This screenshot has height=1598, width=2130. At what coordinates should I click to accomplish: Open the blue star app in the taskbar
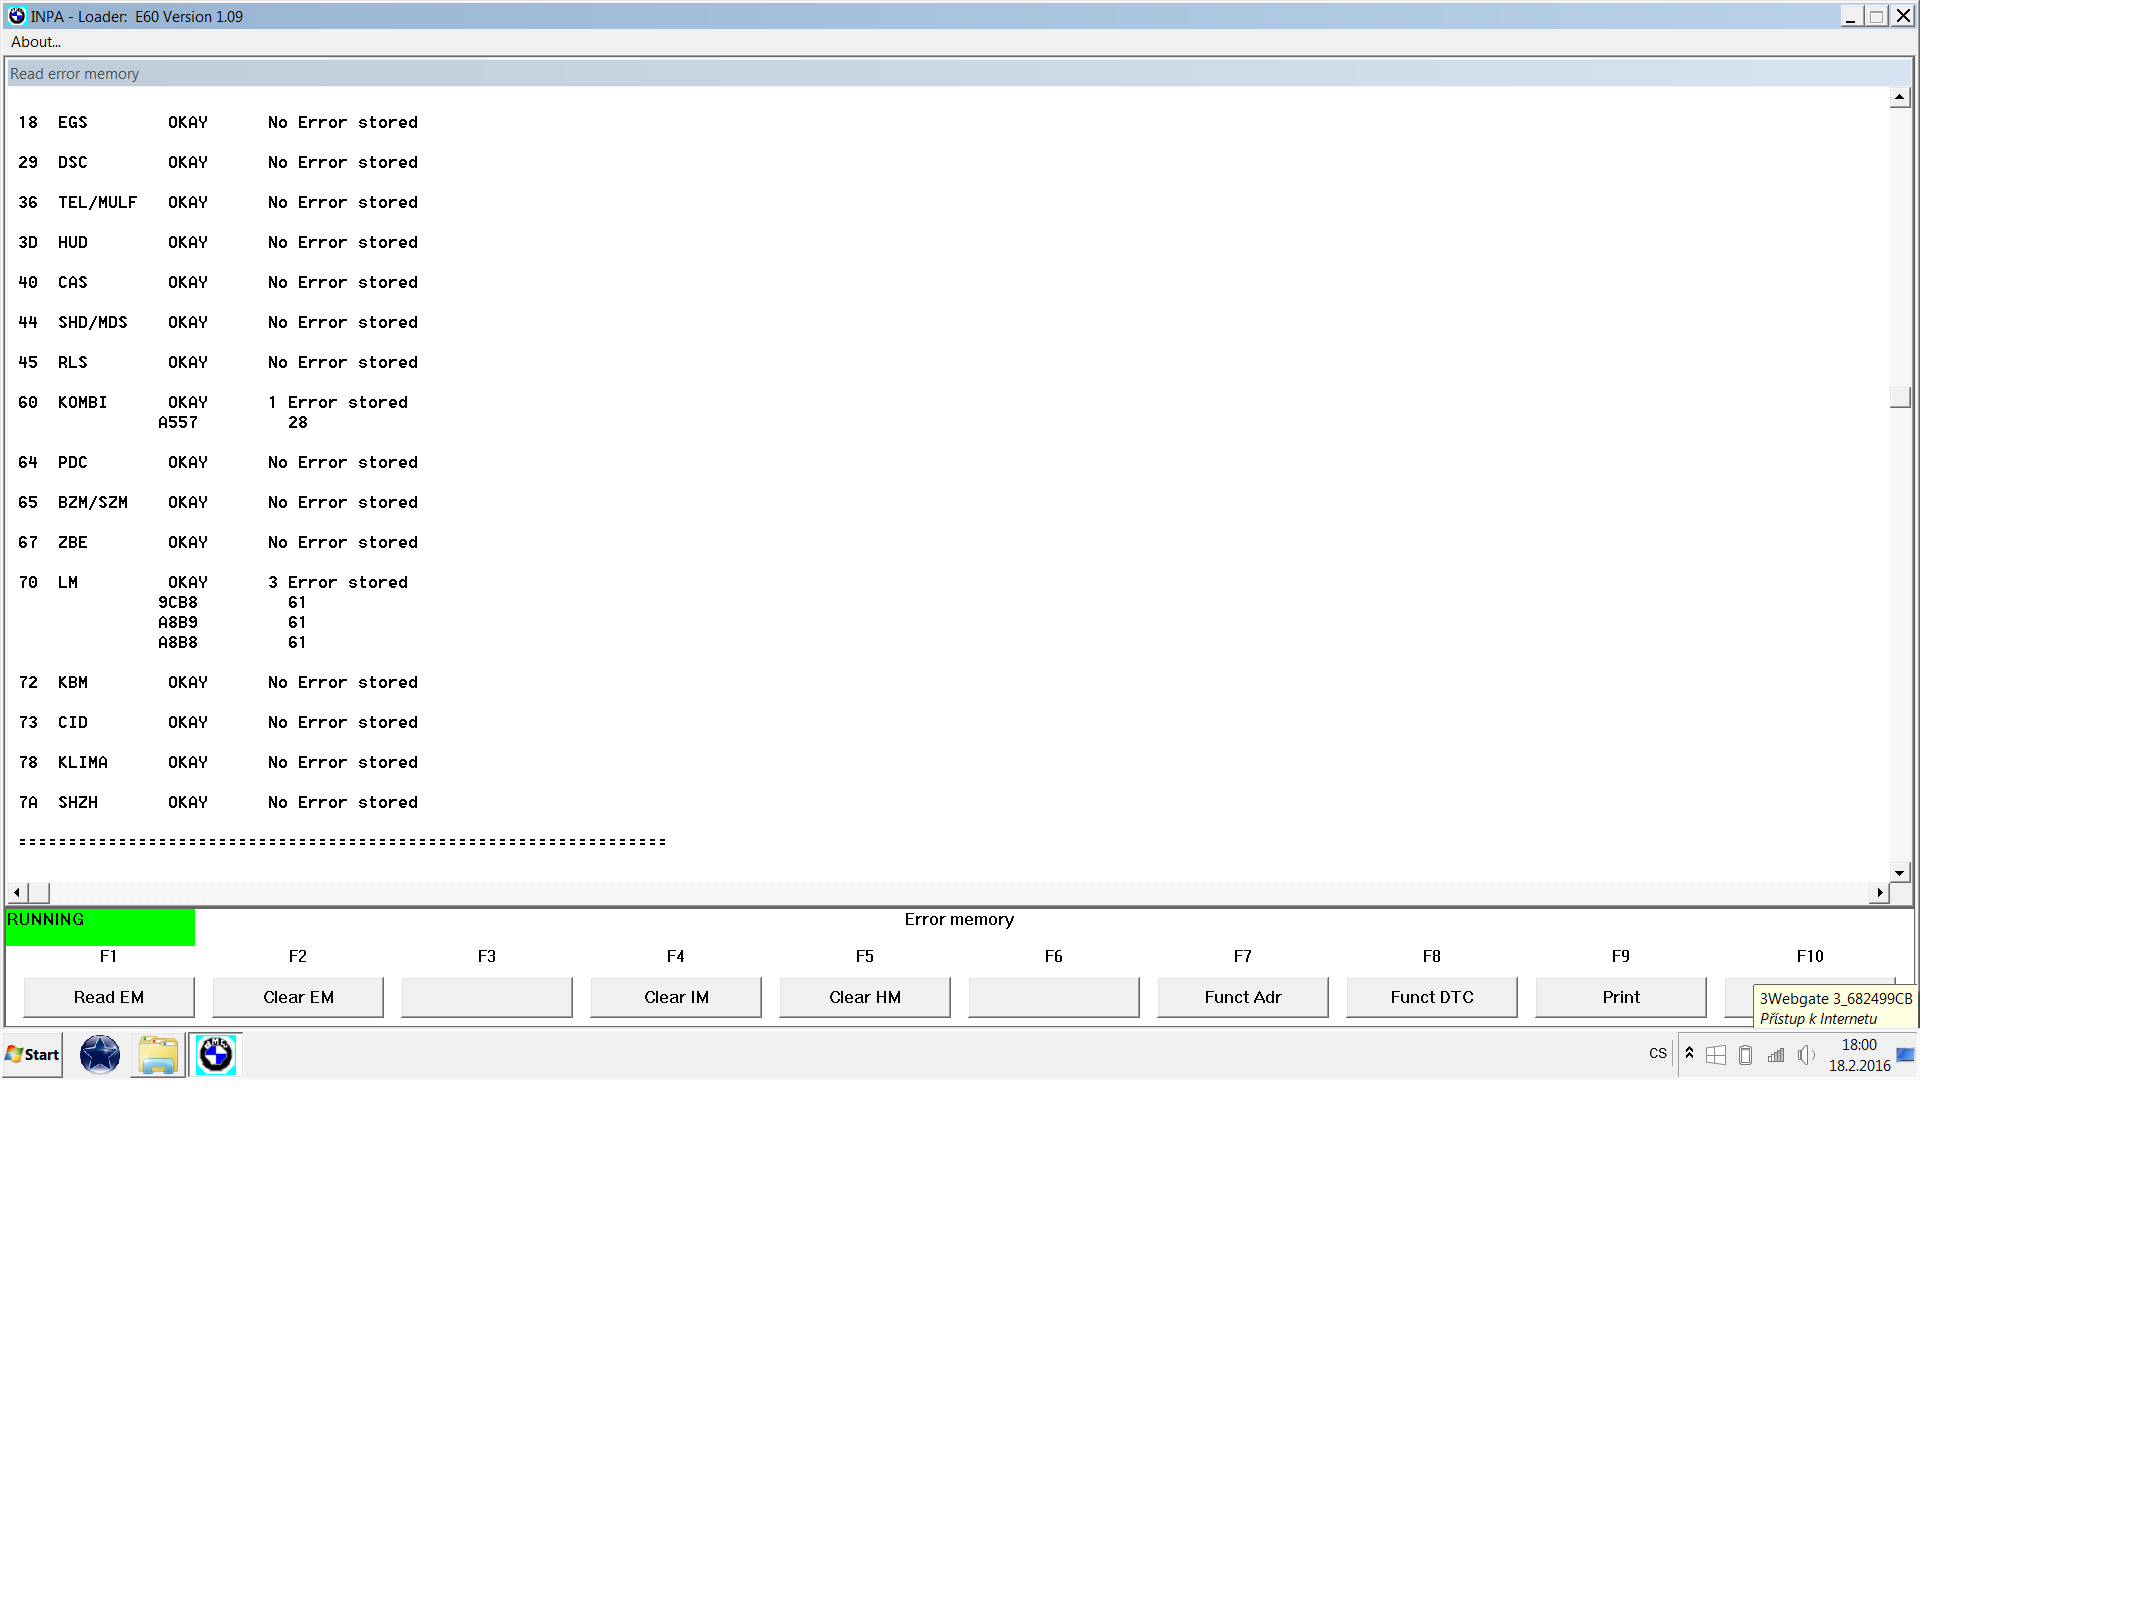click(100, 1055)
